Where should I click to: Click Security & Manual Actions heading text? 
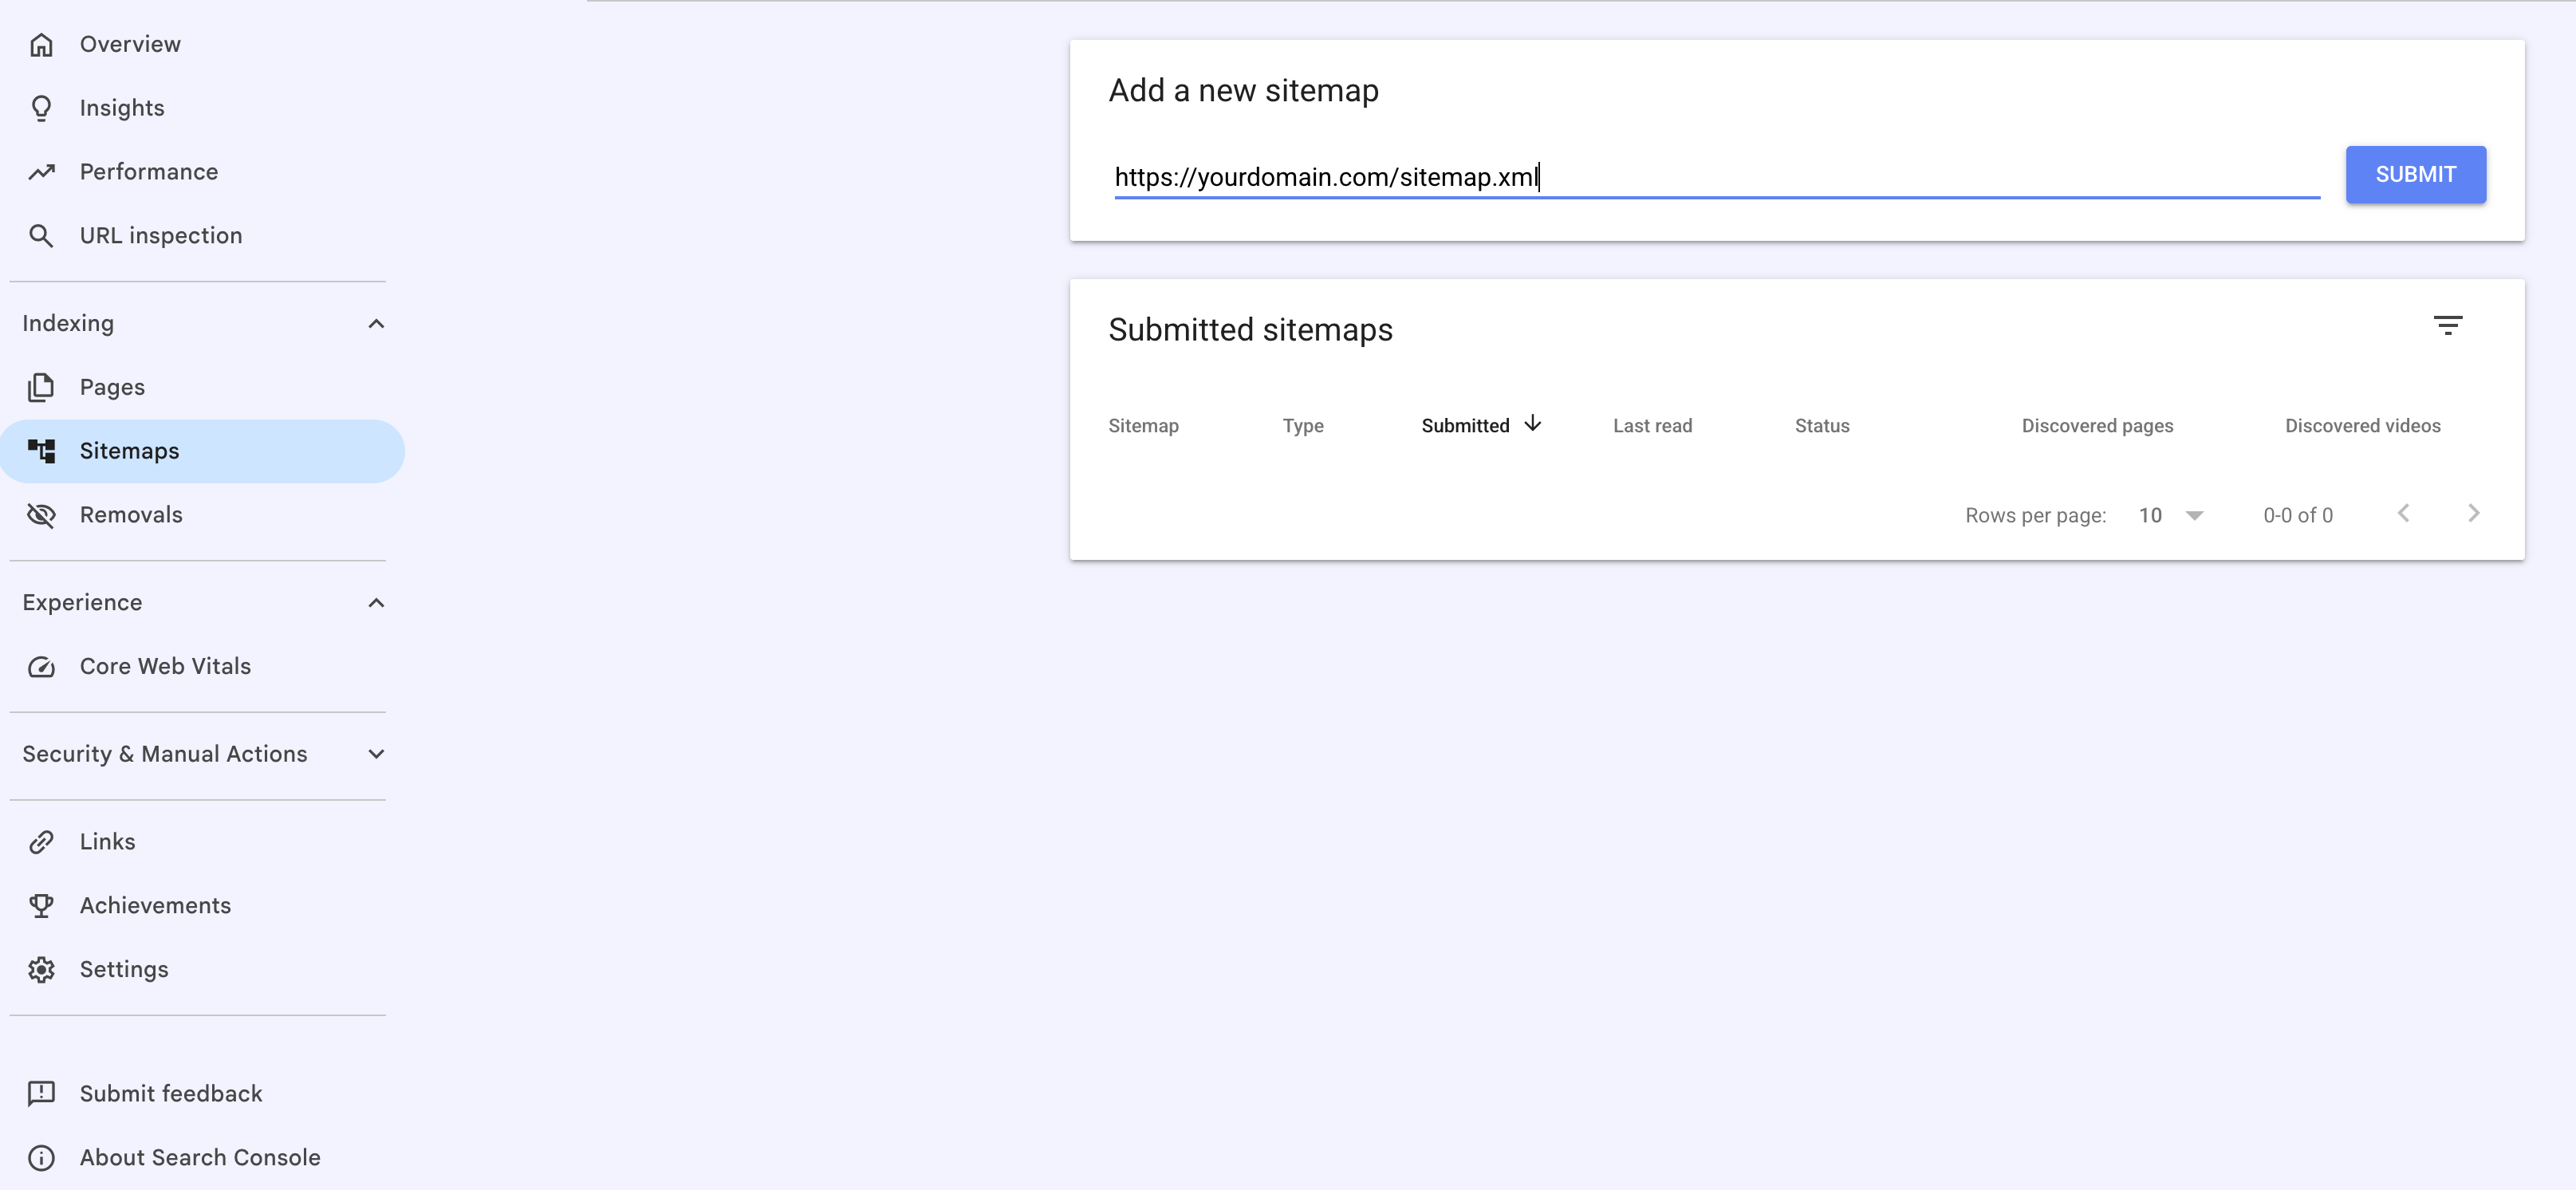click(x=165, y=754)
